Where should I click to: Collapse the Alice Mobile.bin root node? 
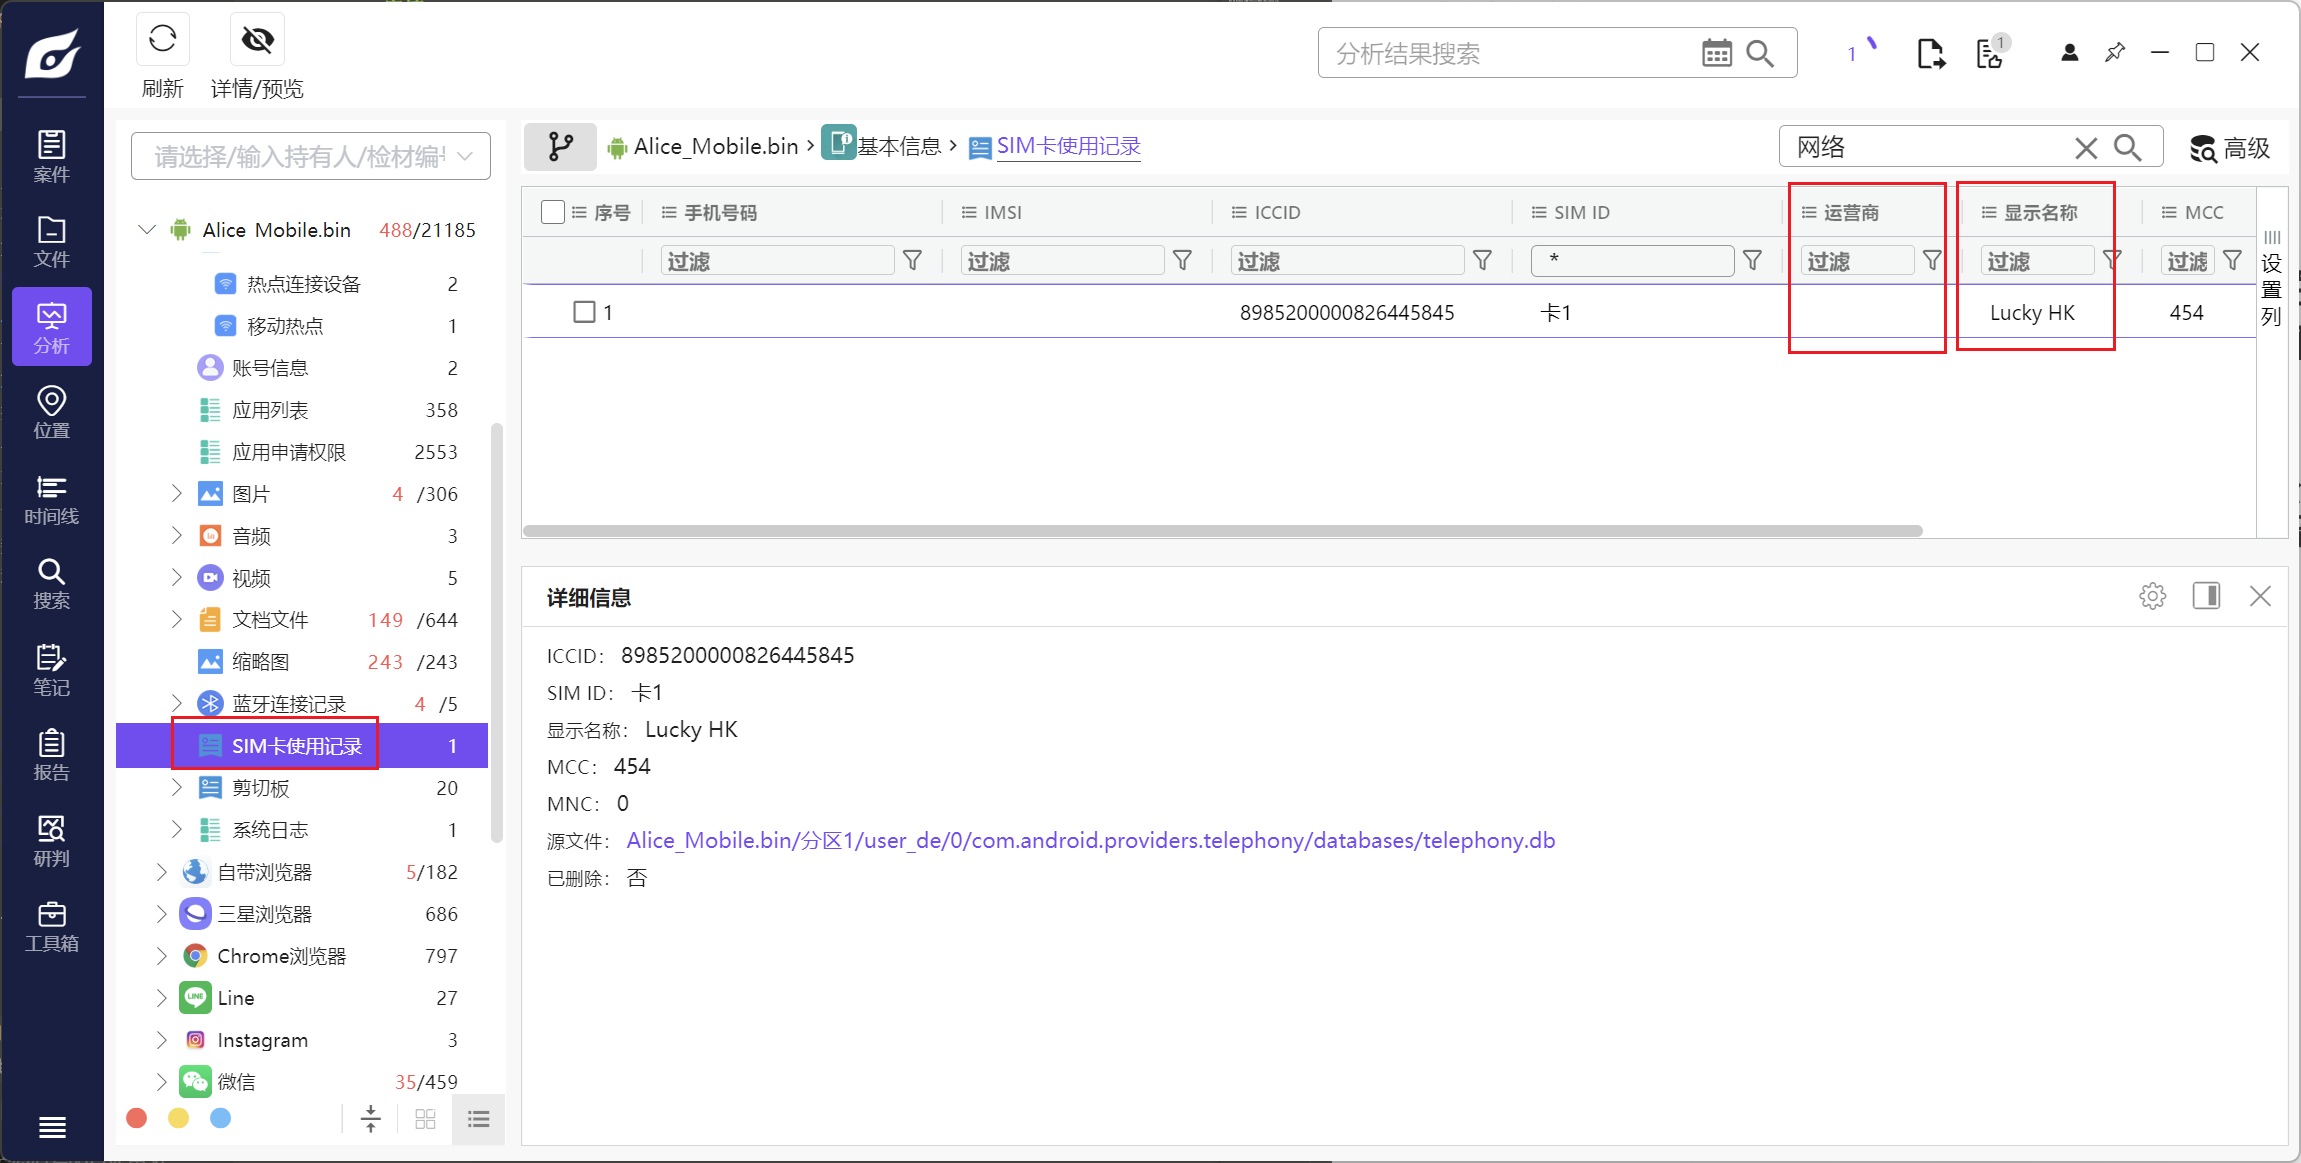(147, 230)
